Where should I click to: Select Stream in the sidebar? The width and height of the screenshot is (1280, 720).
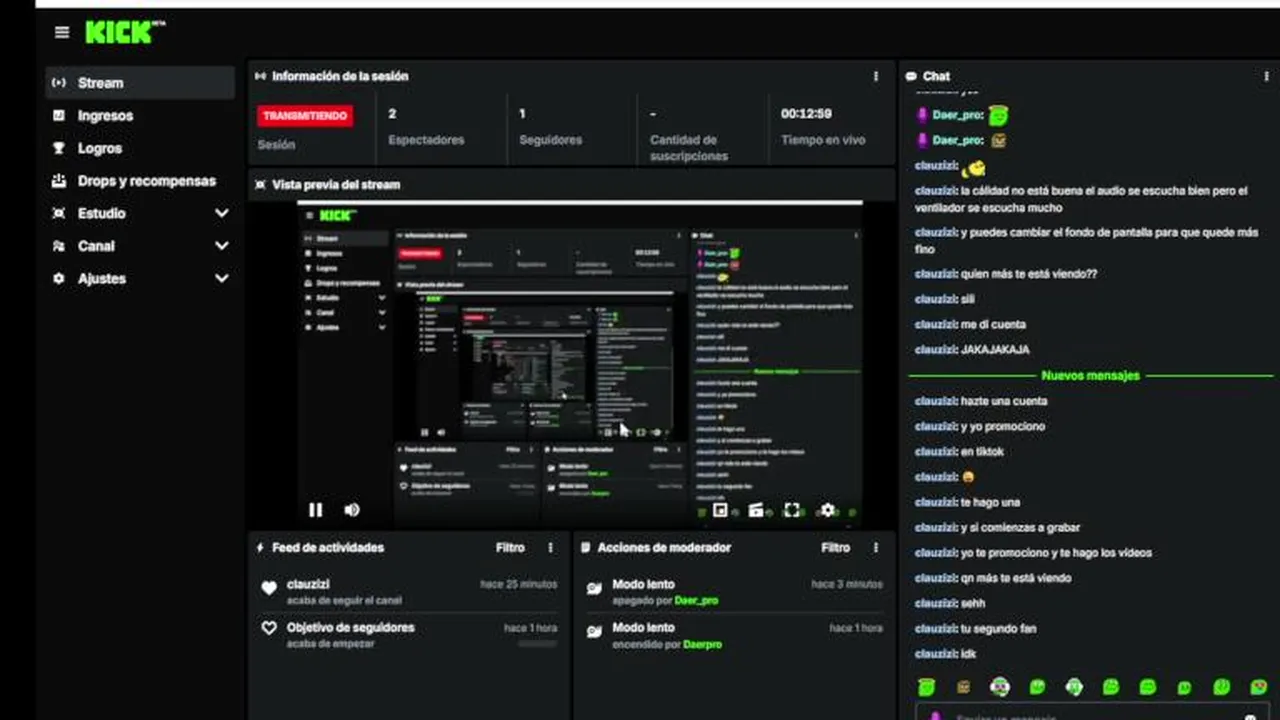140,83
